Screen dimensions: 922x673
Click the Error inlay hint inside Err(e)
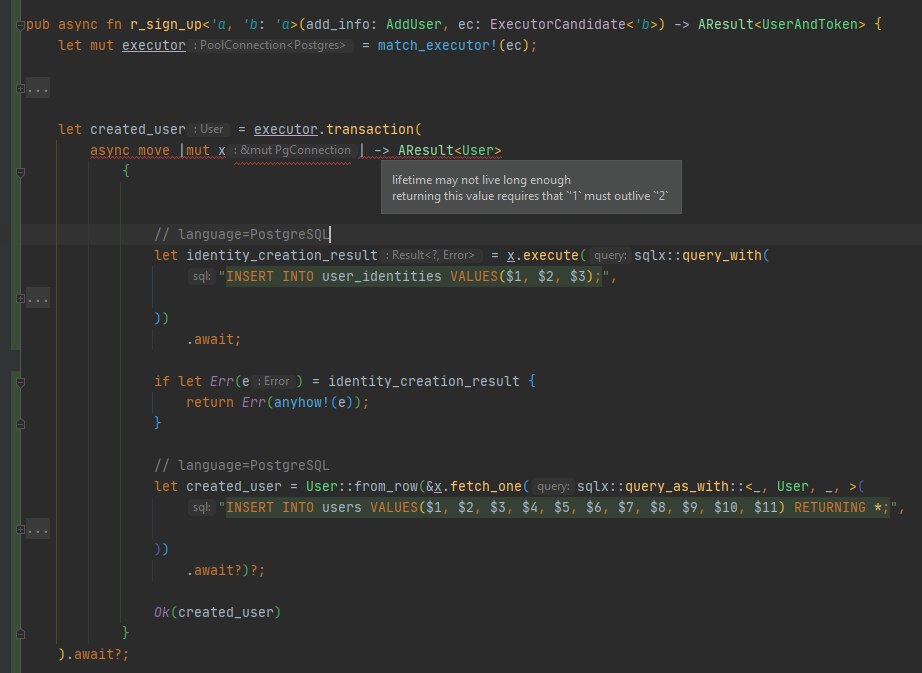coord(273,381)
